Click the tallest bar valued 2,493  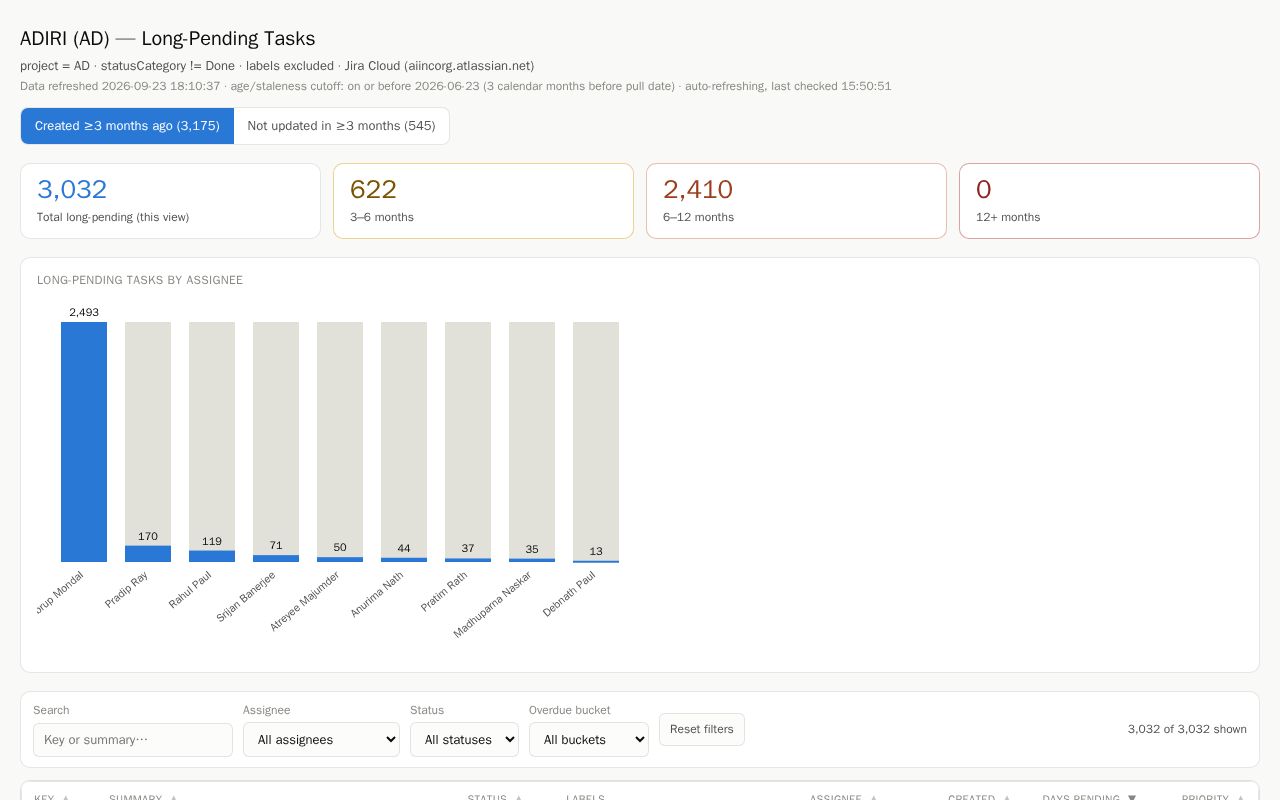[x=84, y=442]
